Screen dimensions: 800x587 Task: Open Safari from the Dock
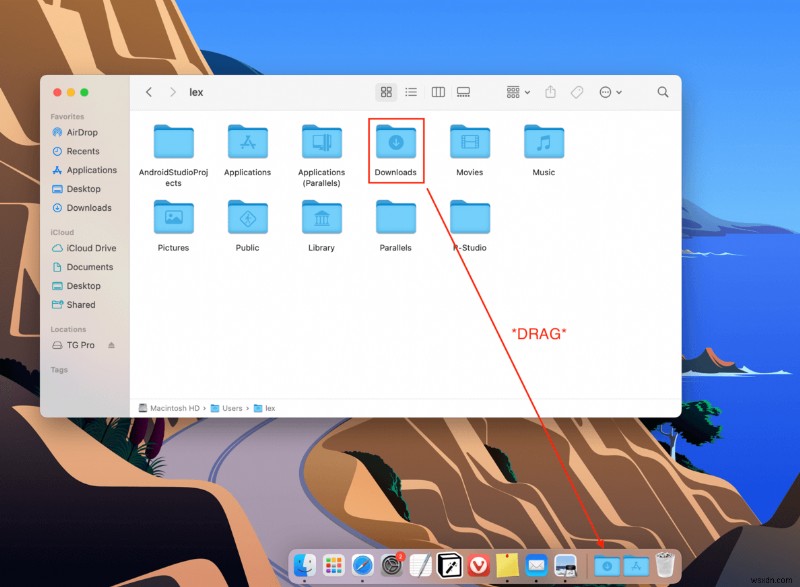click(x=361, y=563)
